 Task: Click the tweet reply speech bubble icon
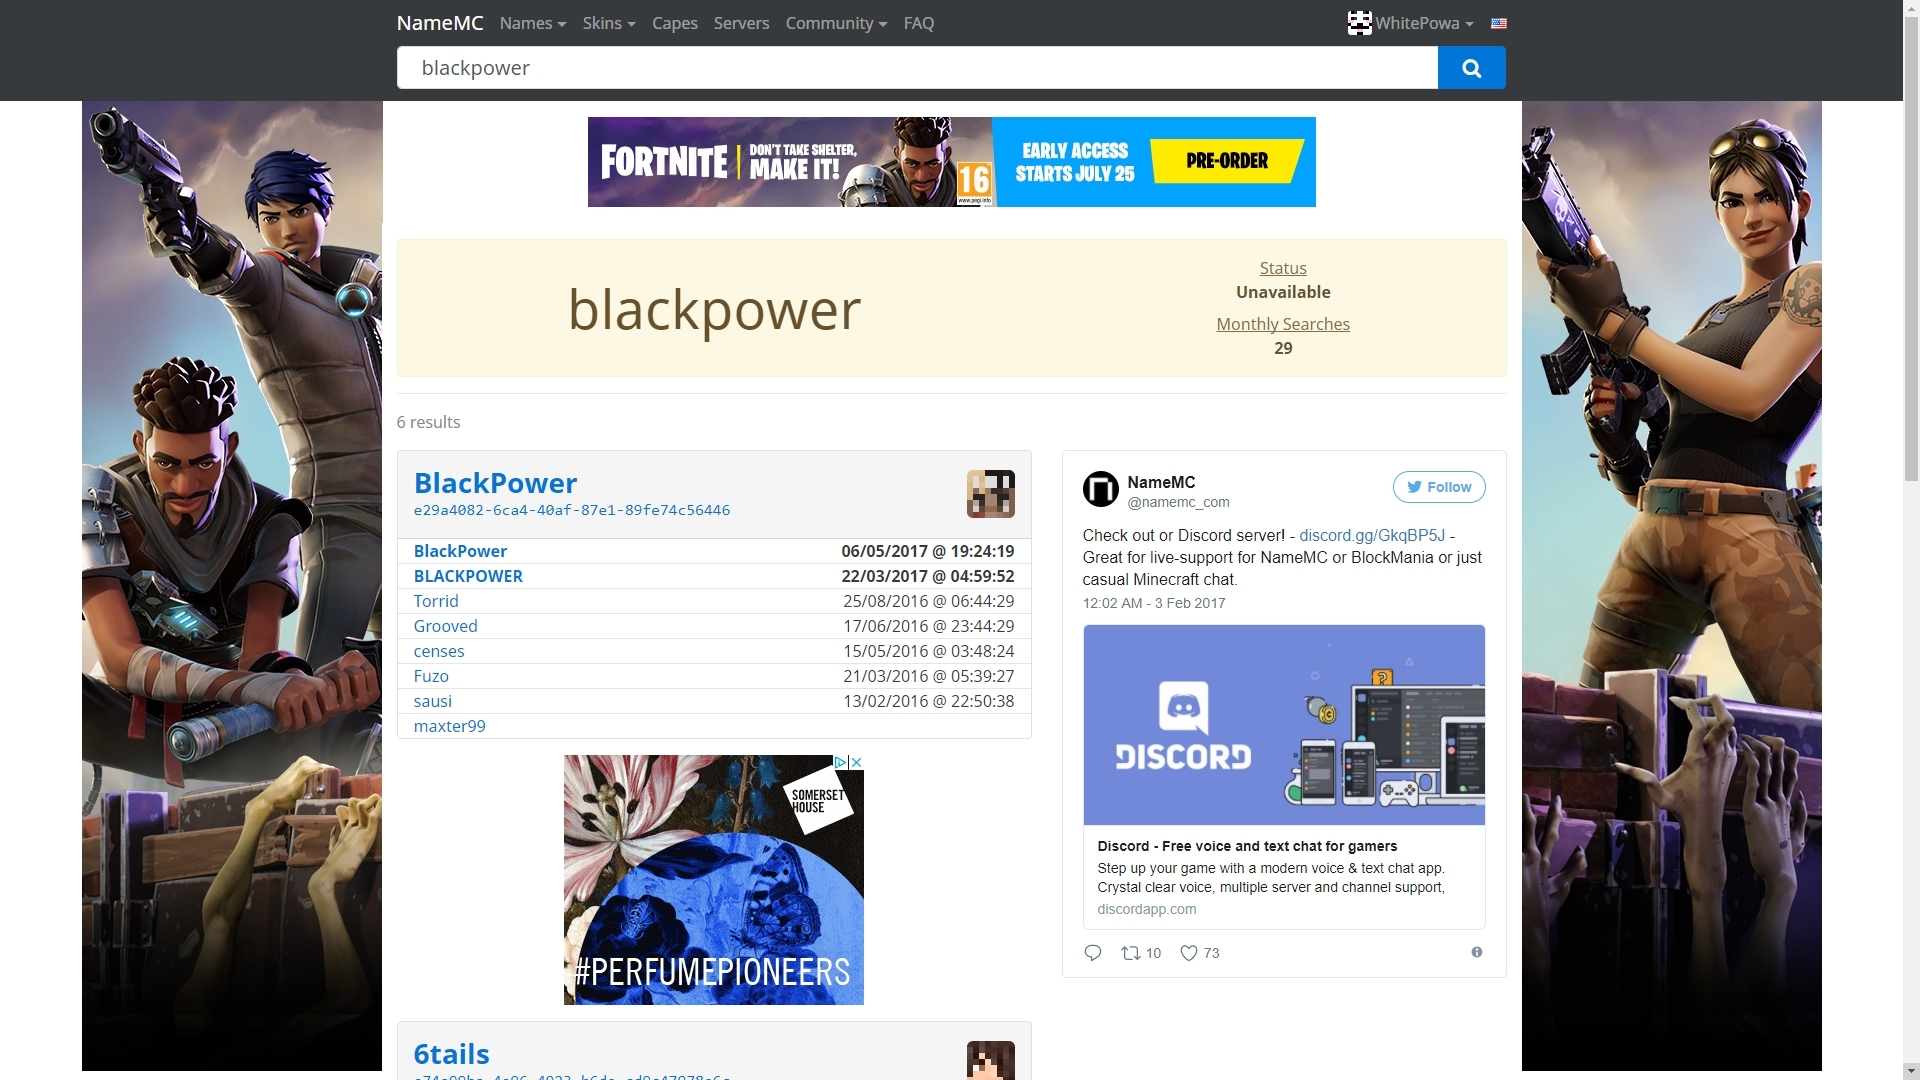click(1092, 953)
